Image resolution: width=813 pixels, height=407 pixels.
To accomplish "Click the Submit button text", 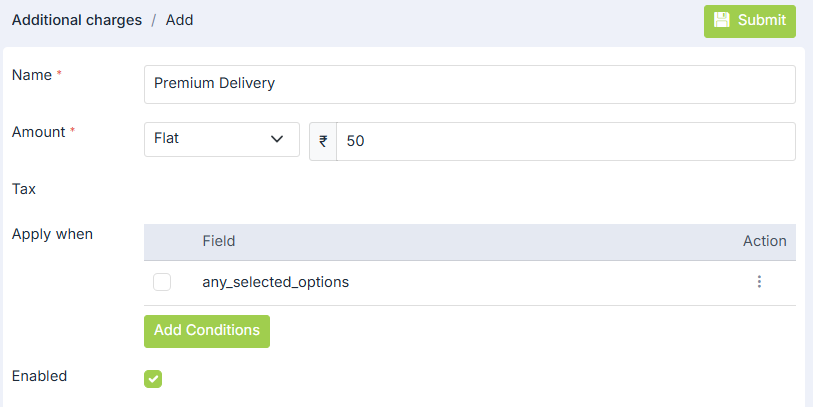I will point(762,20).
